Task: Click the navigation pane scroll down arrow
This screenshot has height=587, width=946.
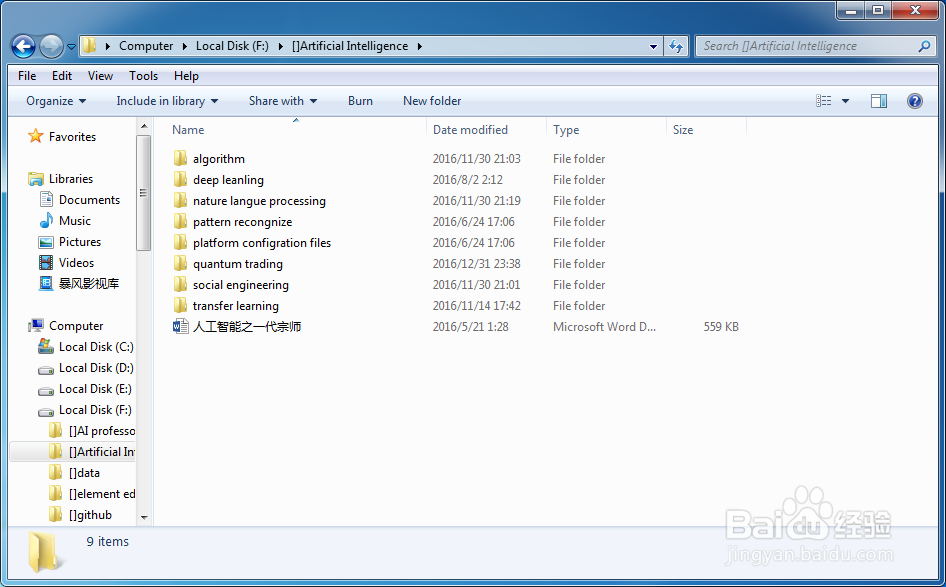Action: (x=144, y=518)
